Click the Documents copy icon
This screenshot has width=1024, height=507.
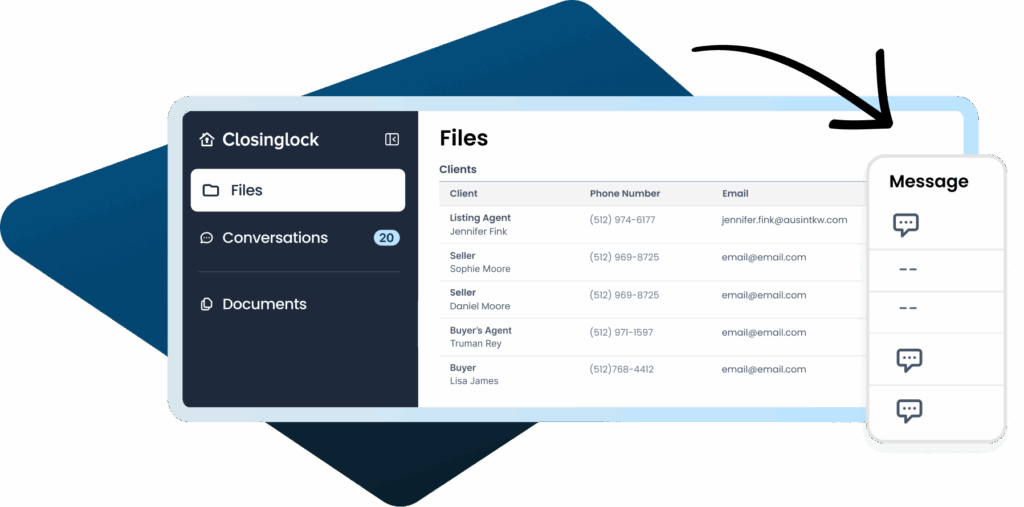[x=206, y=304]
